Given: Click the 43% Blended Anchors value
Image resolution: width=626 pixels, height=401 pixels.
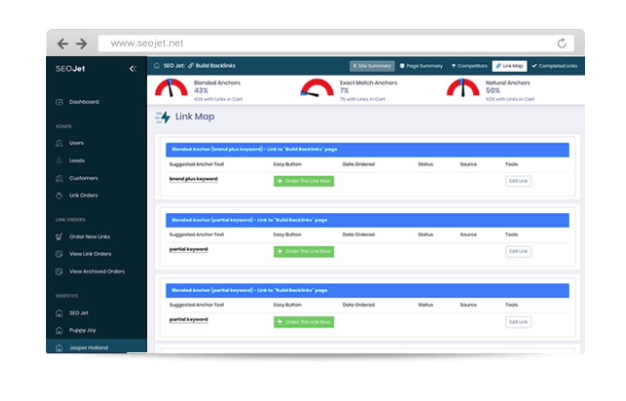Looking at the screenshot, I should tap(201, 91).
